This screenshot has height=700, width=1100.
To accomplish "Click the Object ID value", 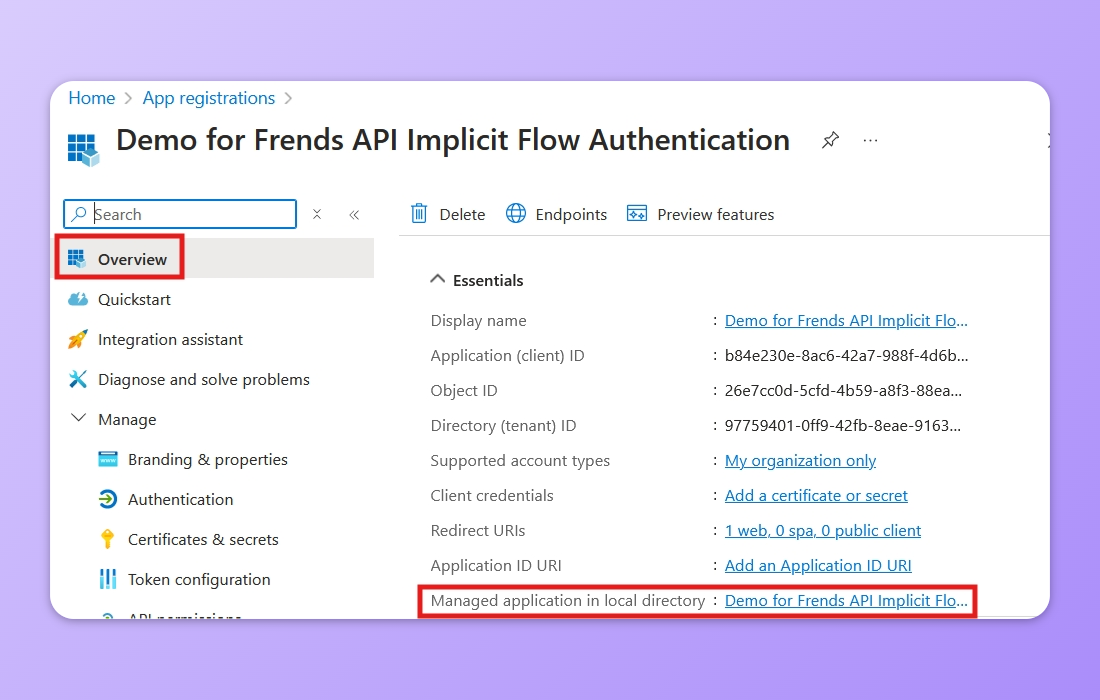I will pos(843,391).
